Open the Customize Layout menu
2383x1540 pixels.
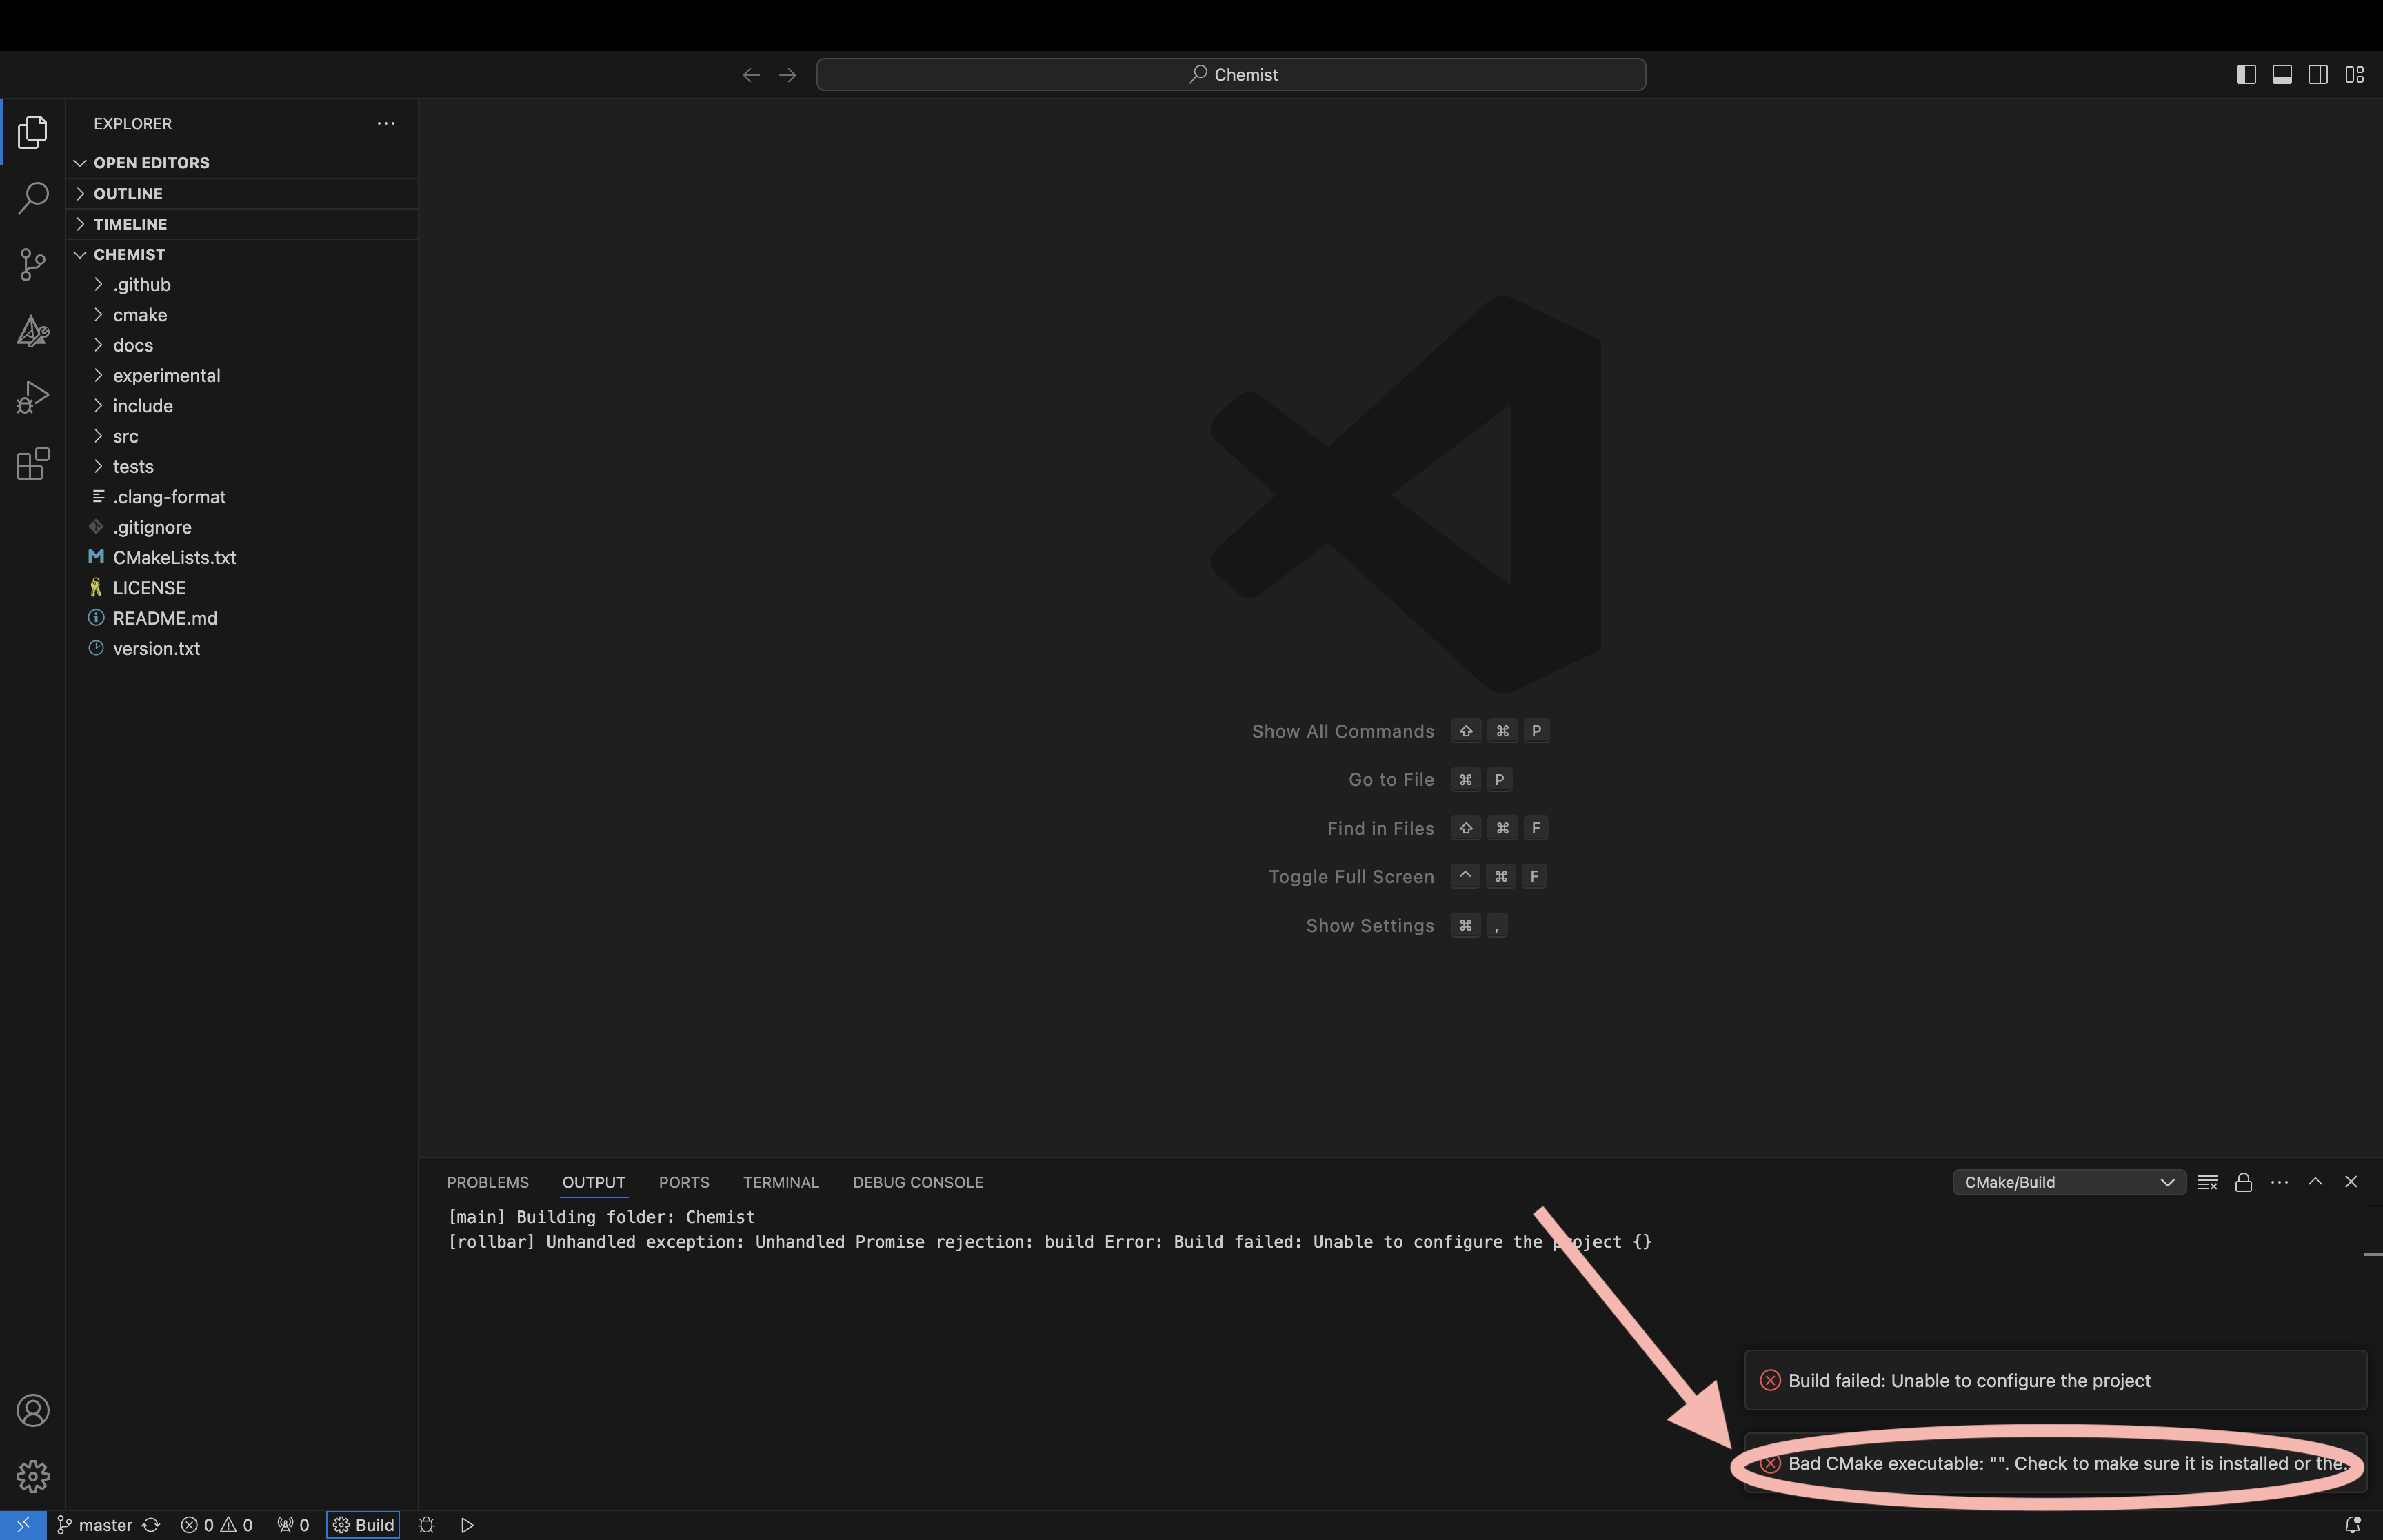tap(2355, 75)
